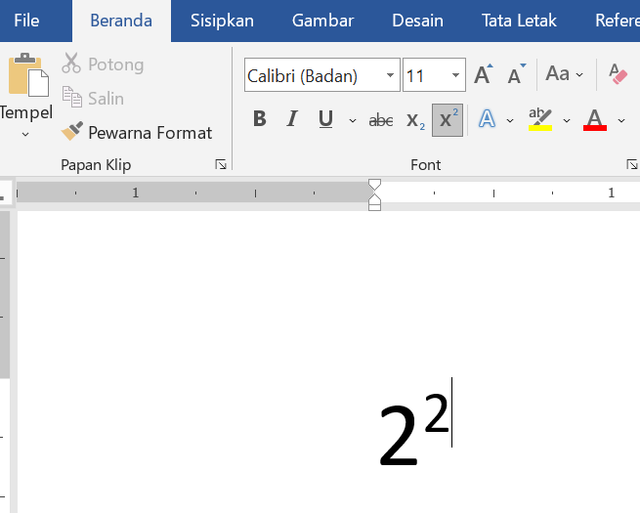Apply strikethrough with the abc icon
The height and width of the screenshot is (513, 640).
tap(381, 120)
